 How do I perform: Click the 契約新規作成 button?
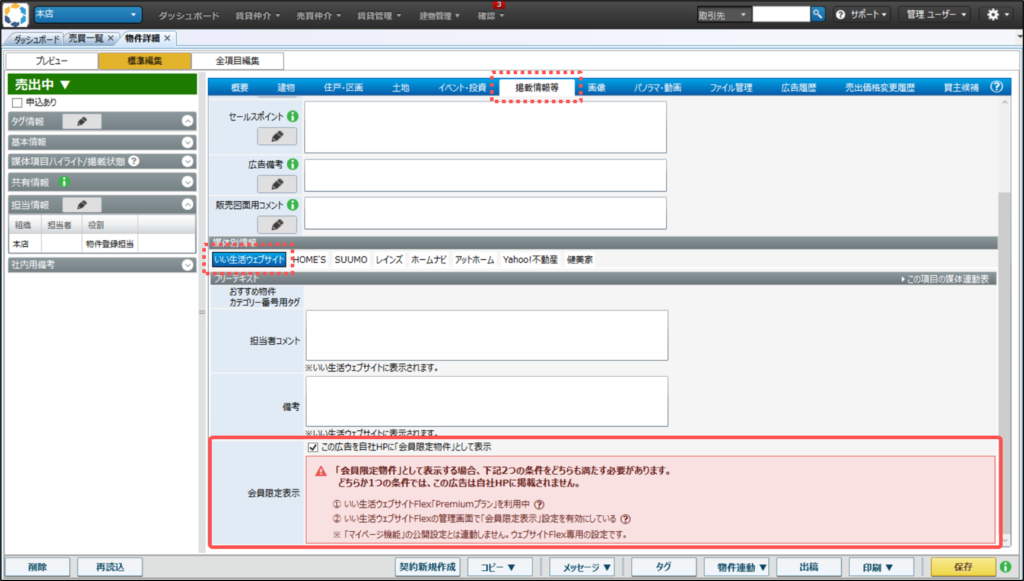(427, 567)
